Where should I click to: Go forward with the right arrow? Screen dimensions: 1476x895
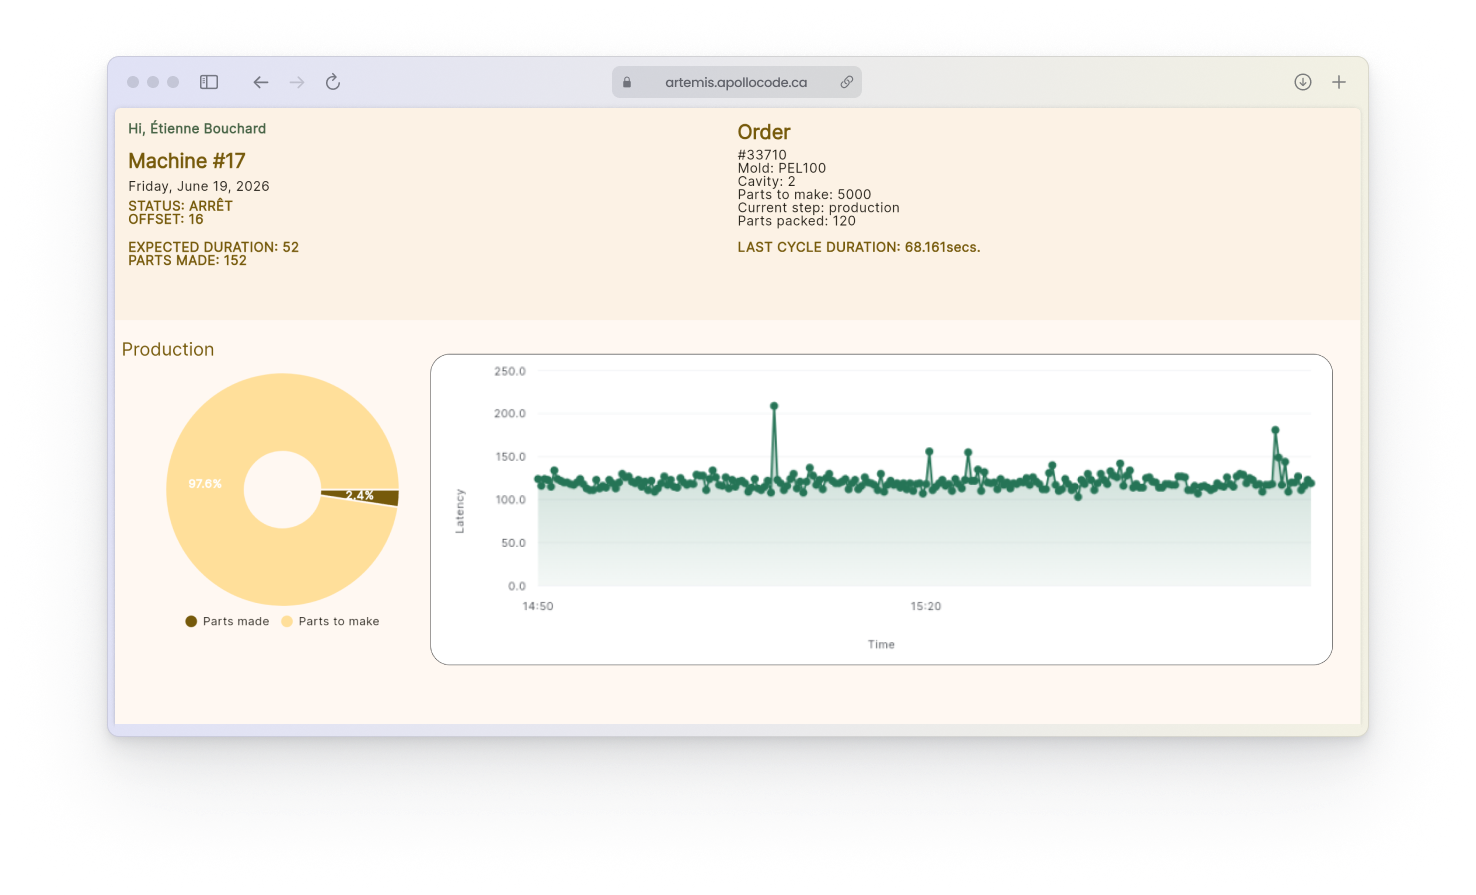tap(297, 82)
